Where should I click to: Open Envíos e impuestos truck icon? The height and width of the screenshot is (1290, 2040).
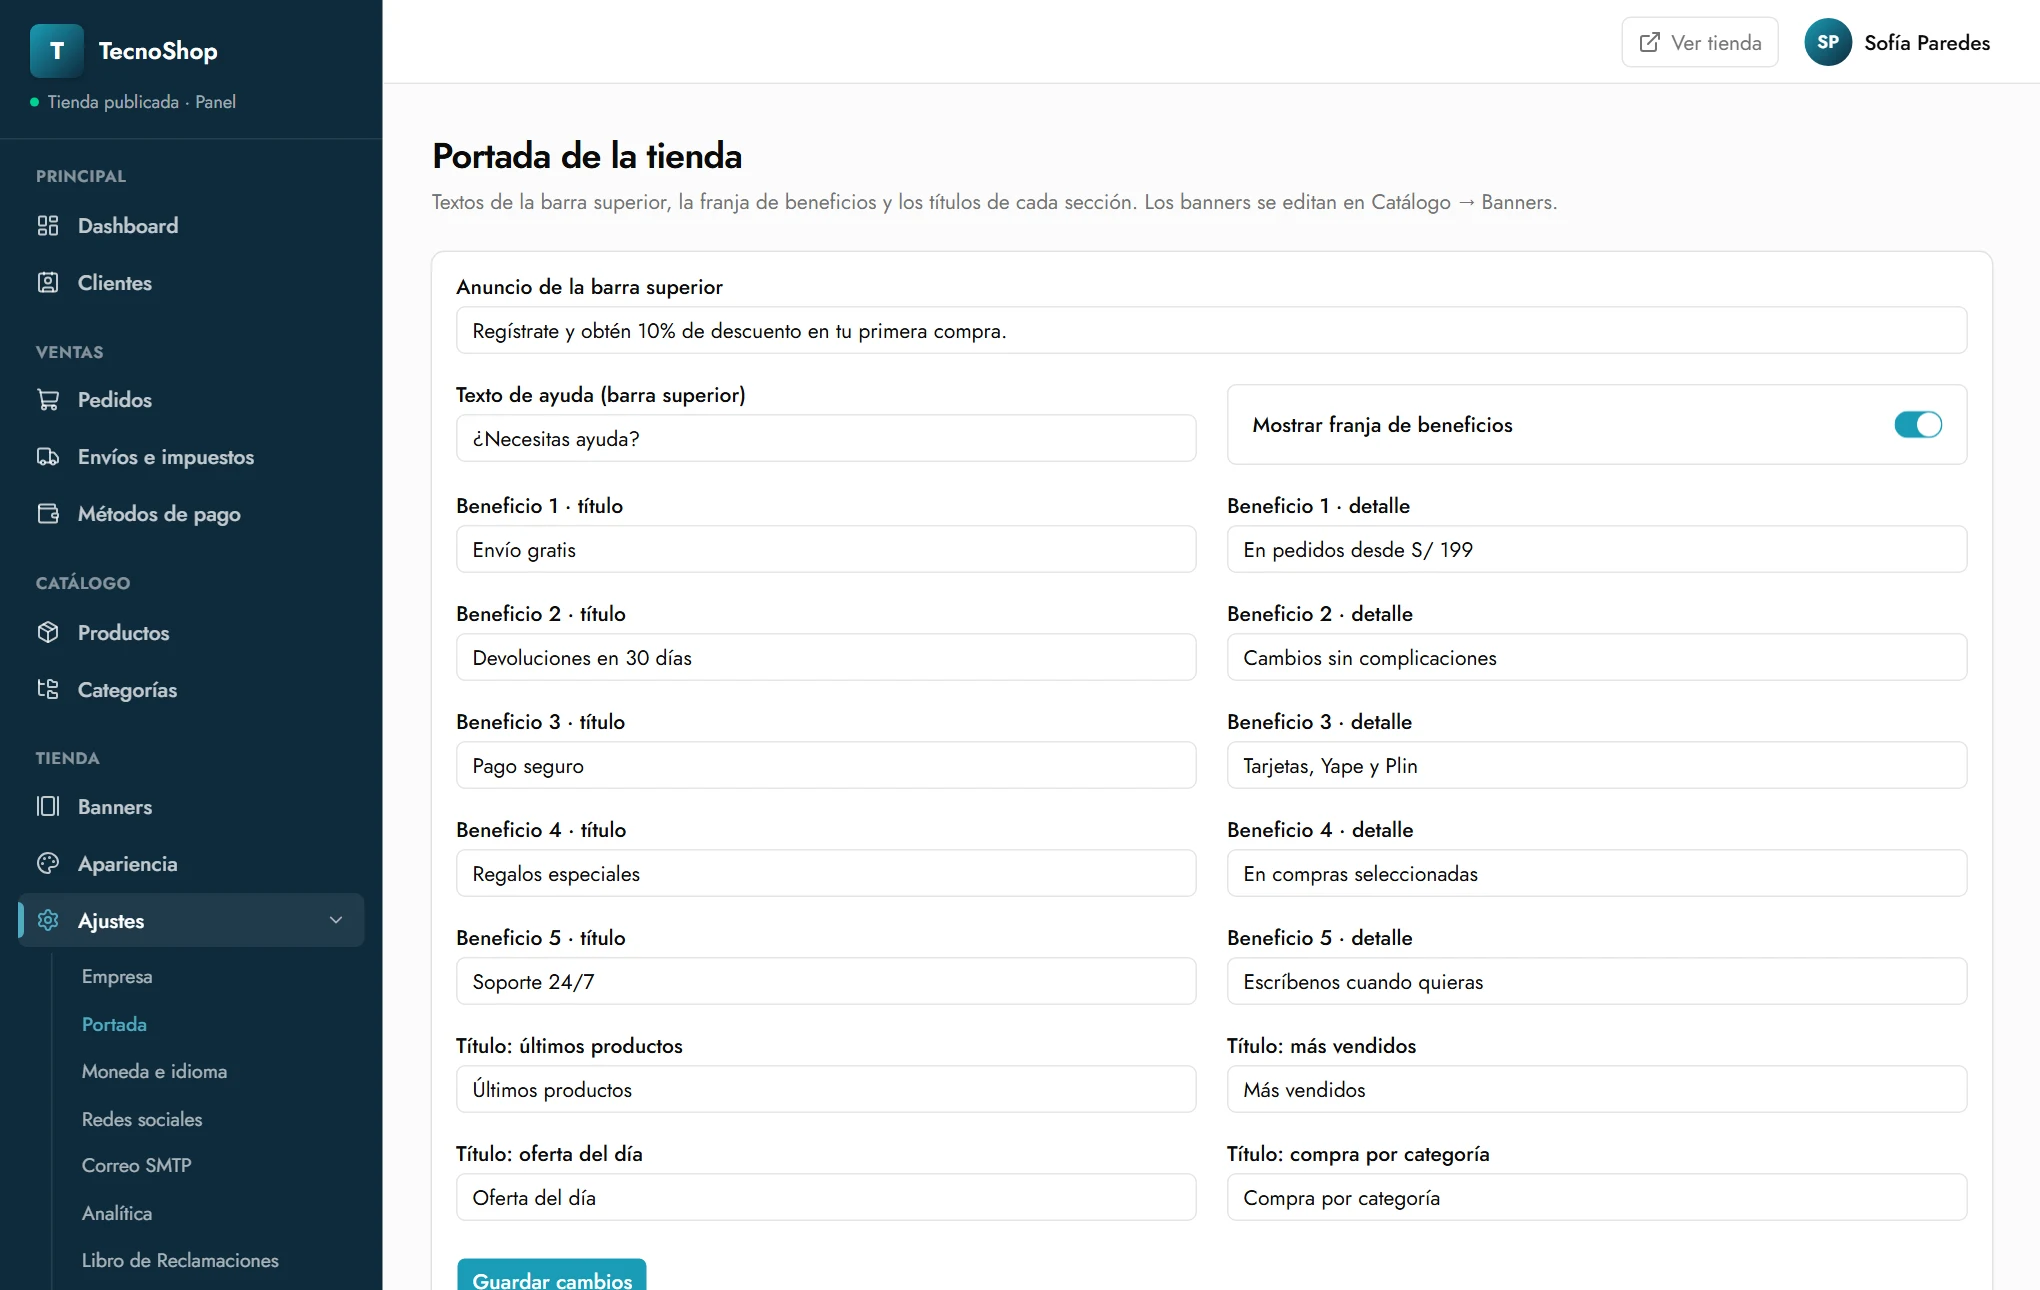(x=48, y=457)
